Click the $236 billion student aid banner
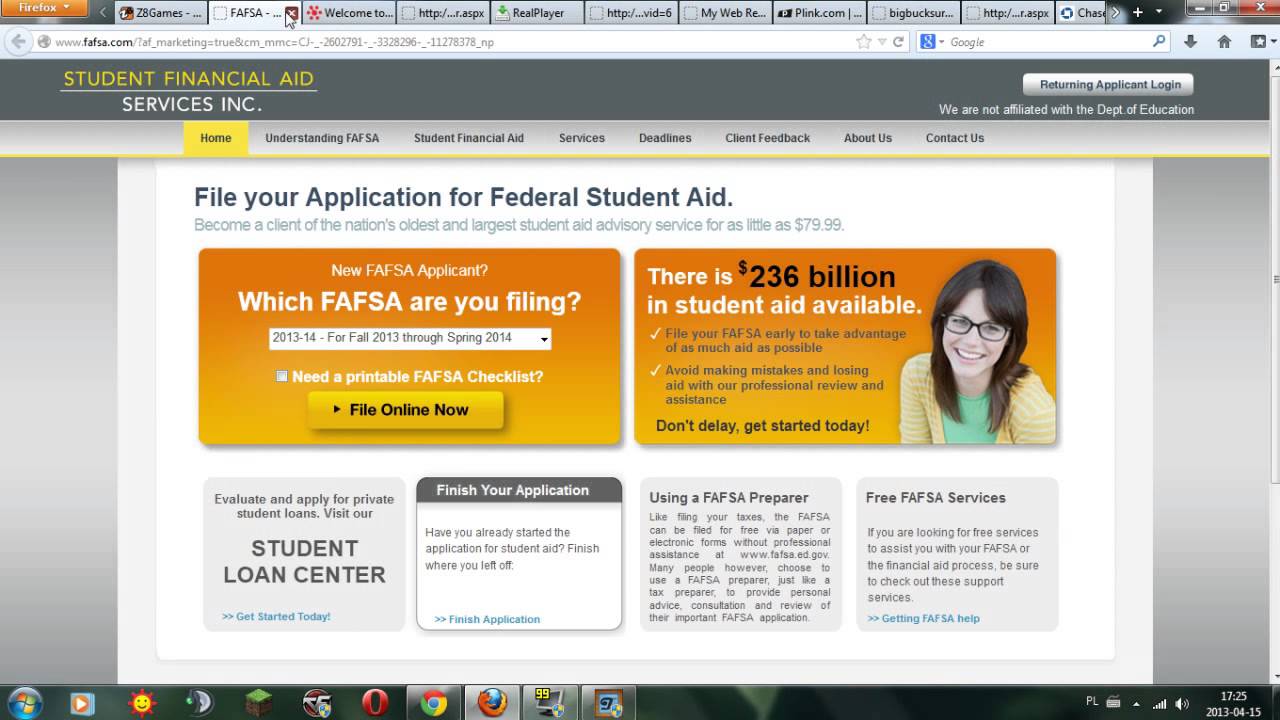The width and height of the screenshot is (1280, 720). point(846,346)
